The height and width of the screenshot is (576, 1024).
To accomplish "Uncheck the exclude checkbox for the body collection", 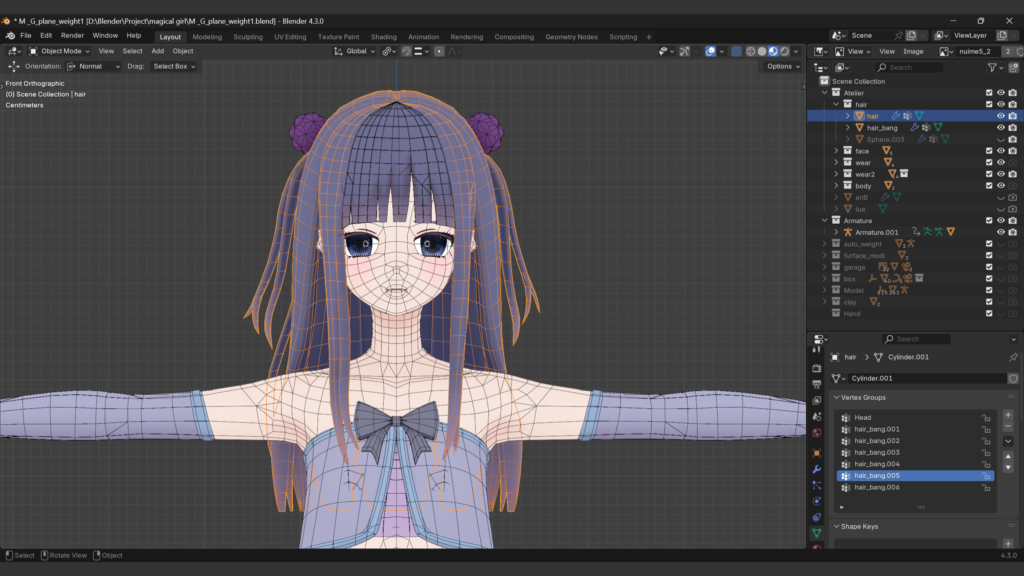I will 989,185.
